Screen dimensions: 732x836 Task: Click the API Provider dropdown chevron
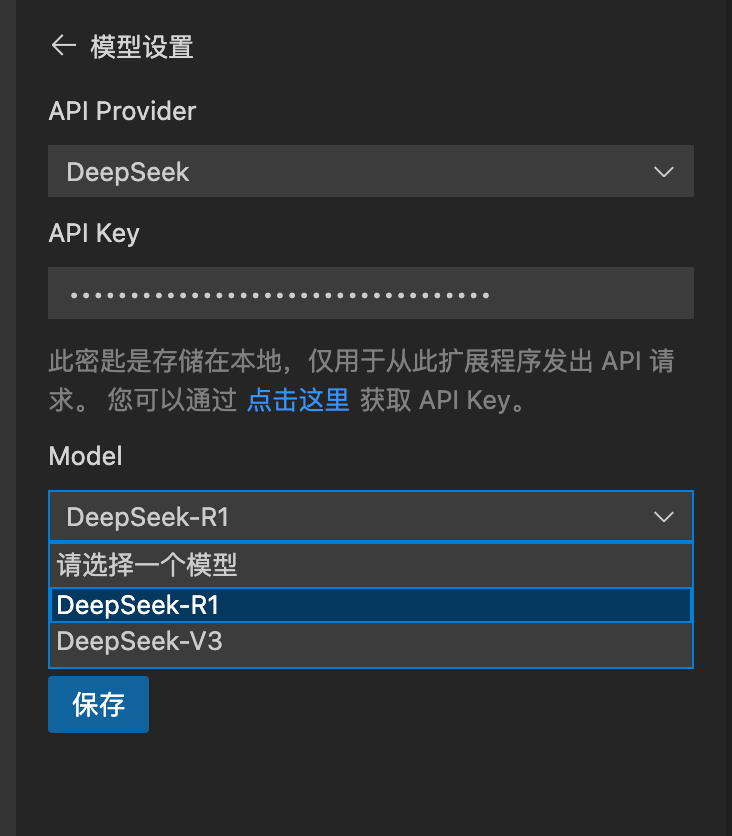(x=664, y=172)
